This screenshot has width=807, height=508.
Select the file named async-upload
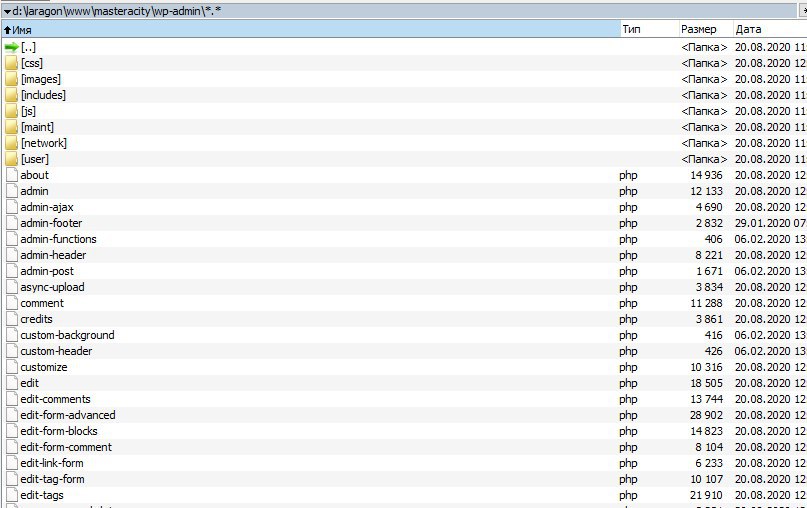(x=52, y=287)
